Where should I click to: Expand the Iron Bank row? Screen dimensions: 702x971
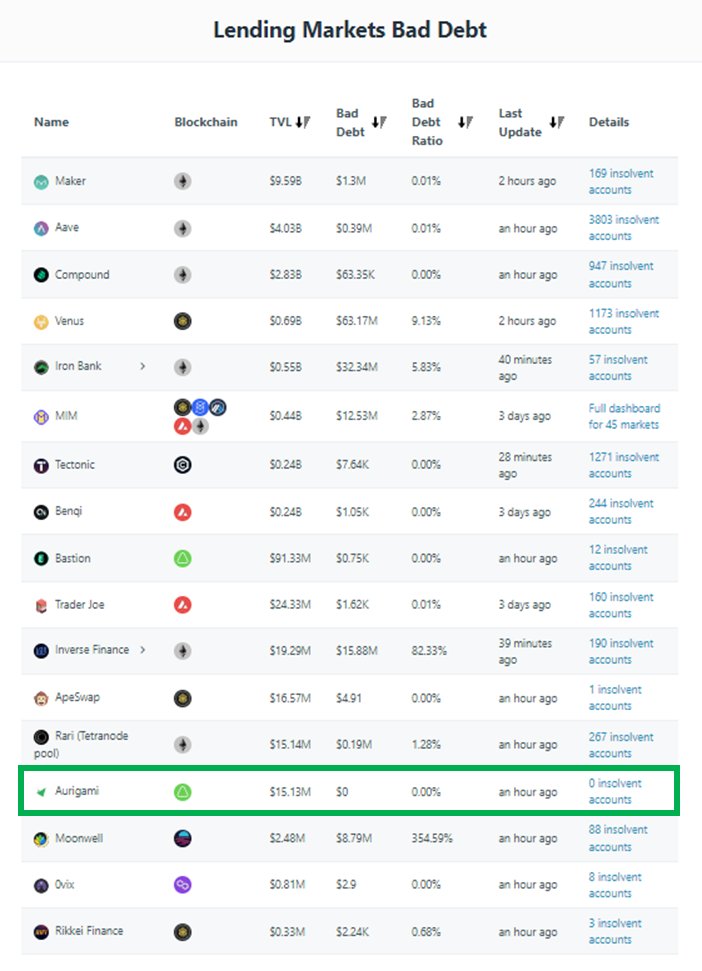143,367
